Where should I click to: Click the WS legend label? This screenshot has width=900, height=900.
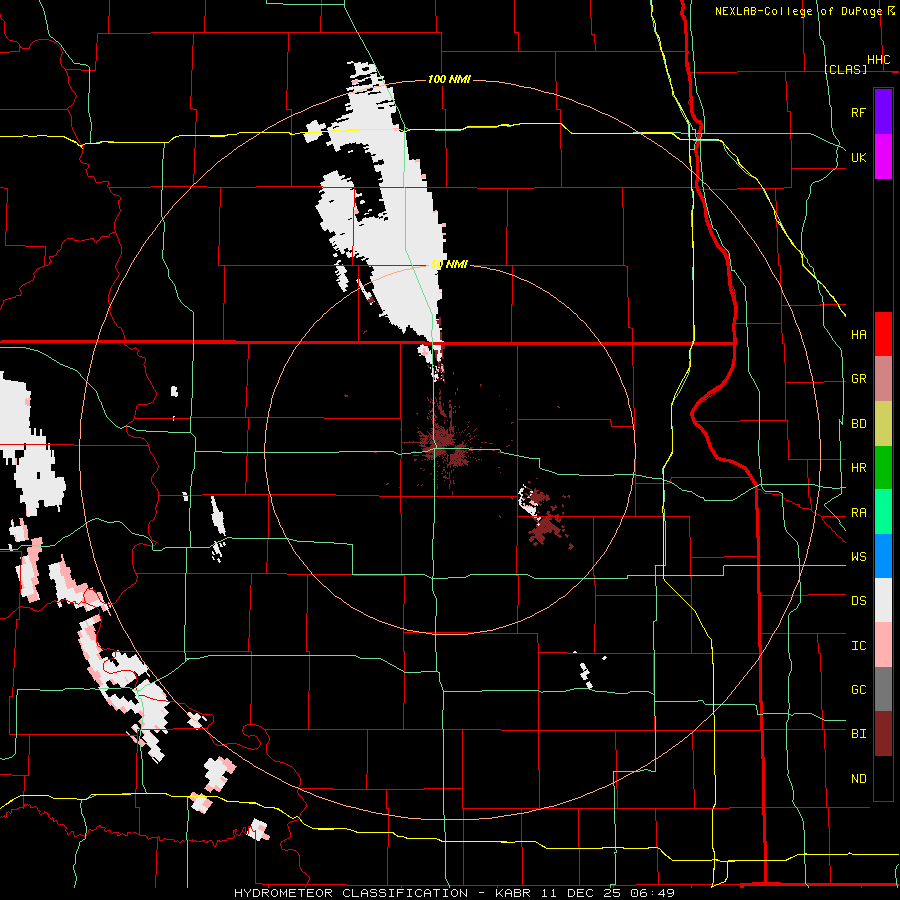click(859, 556)
